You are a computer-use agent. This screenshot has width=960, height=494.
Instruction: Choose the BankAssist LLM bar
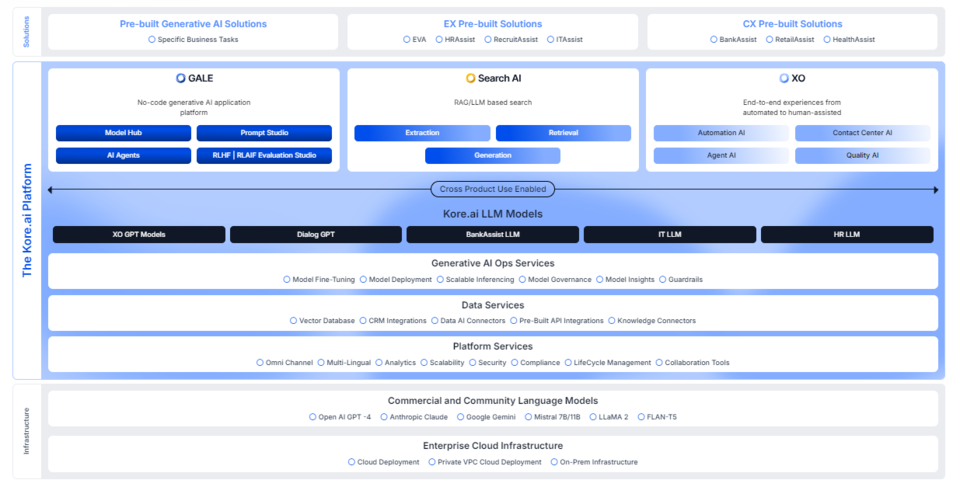pyautogui.click(x=492, y=234)
